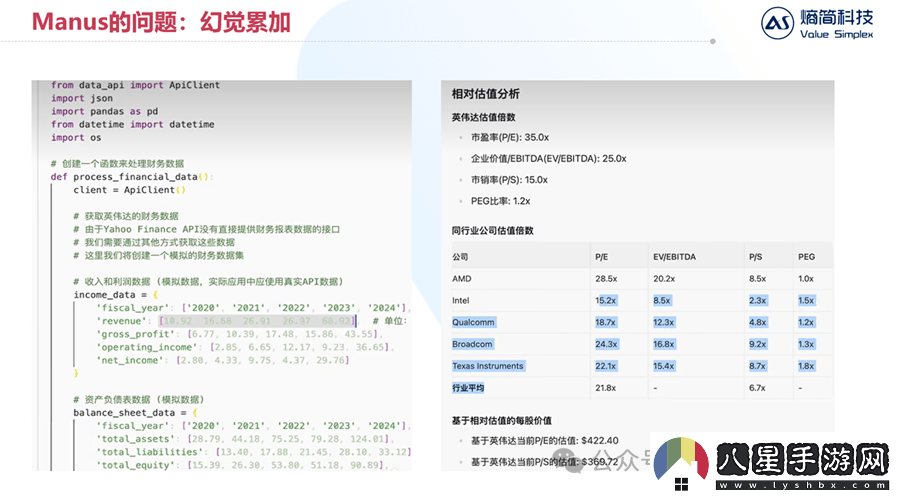
Task: Click the "PEG" table column header
Action: tap(806, 257)
